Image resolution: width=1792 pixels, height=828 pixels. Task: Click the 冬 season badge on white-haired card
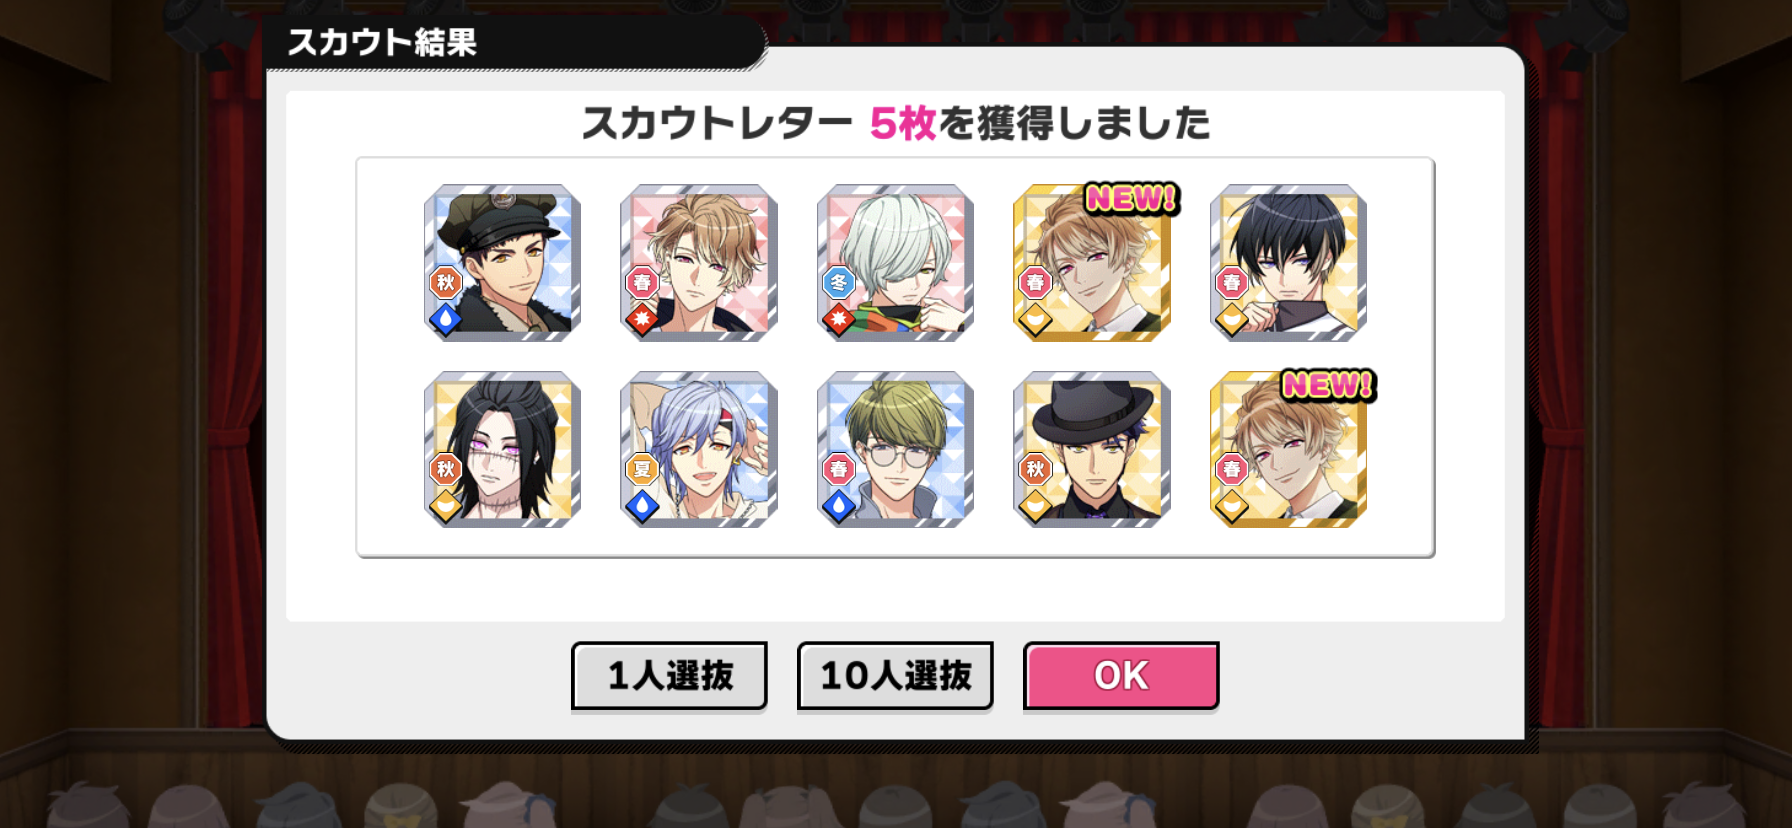click(838, 283)
